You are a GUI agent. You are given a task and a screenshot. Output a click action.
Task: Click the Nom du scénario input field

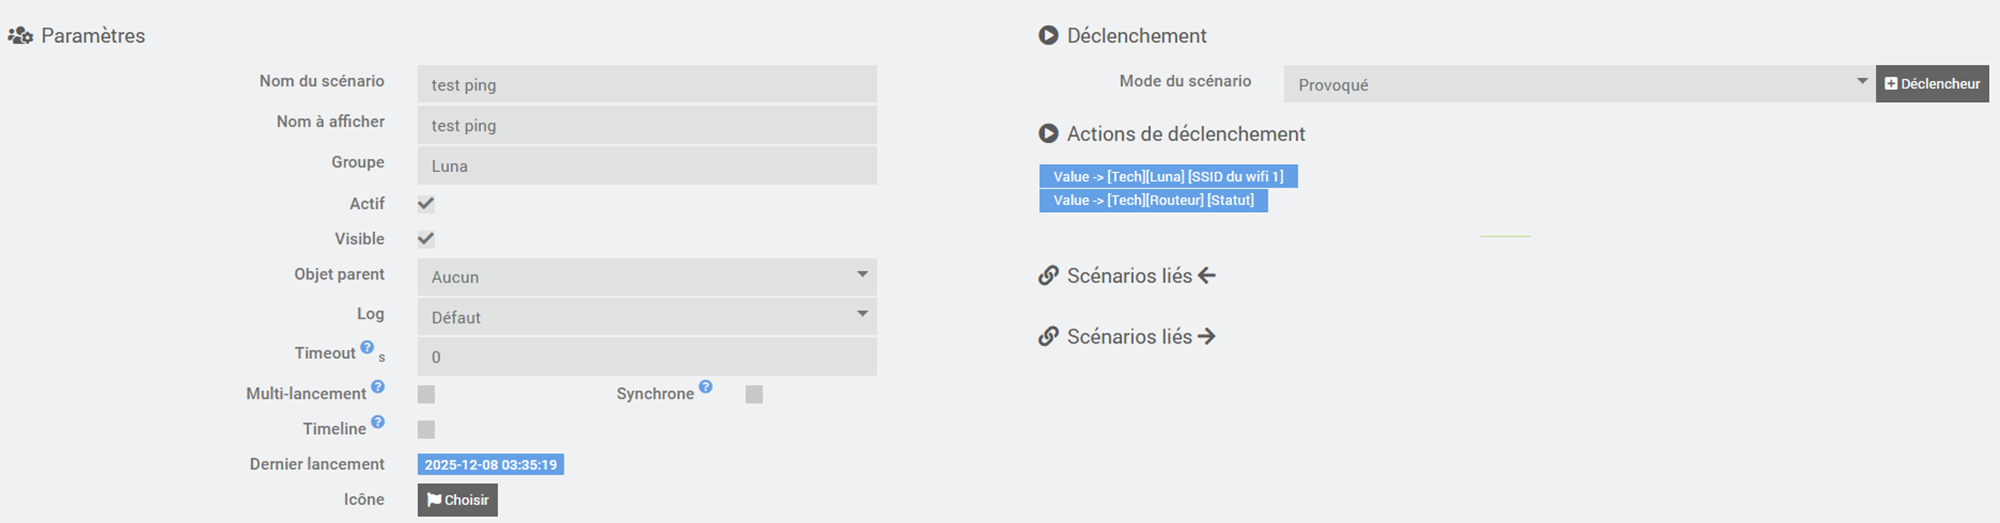pyautogui.click(x=646, y=85)
